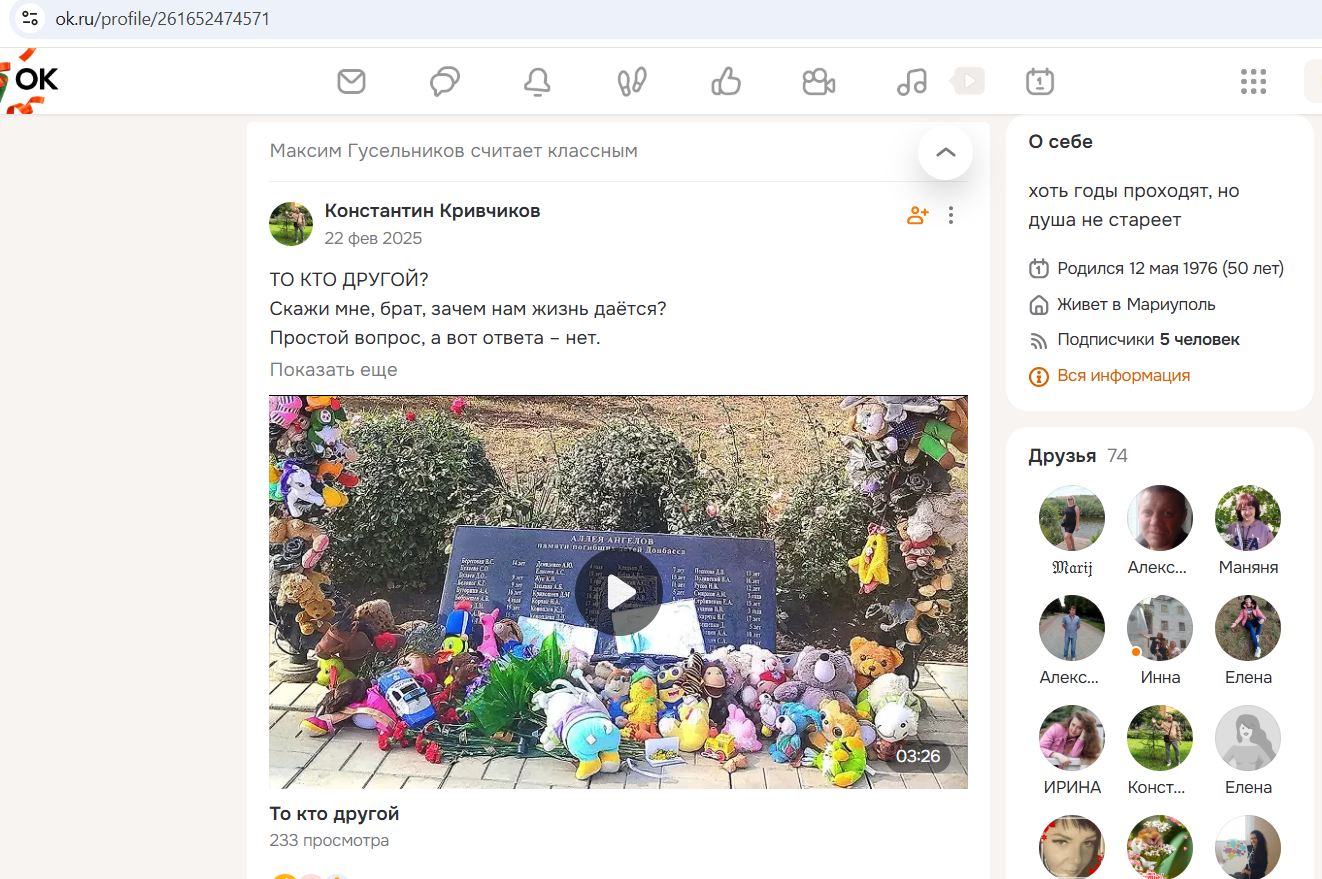Click the browser address bar URL

(x=162, y=18)
